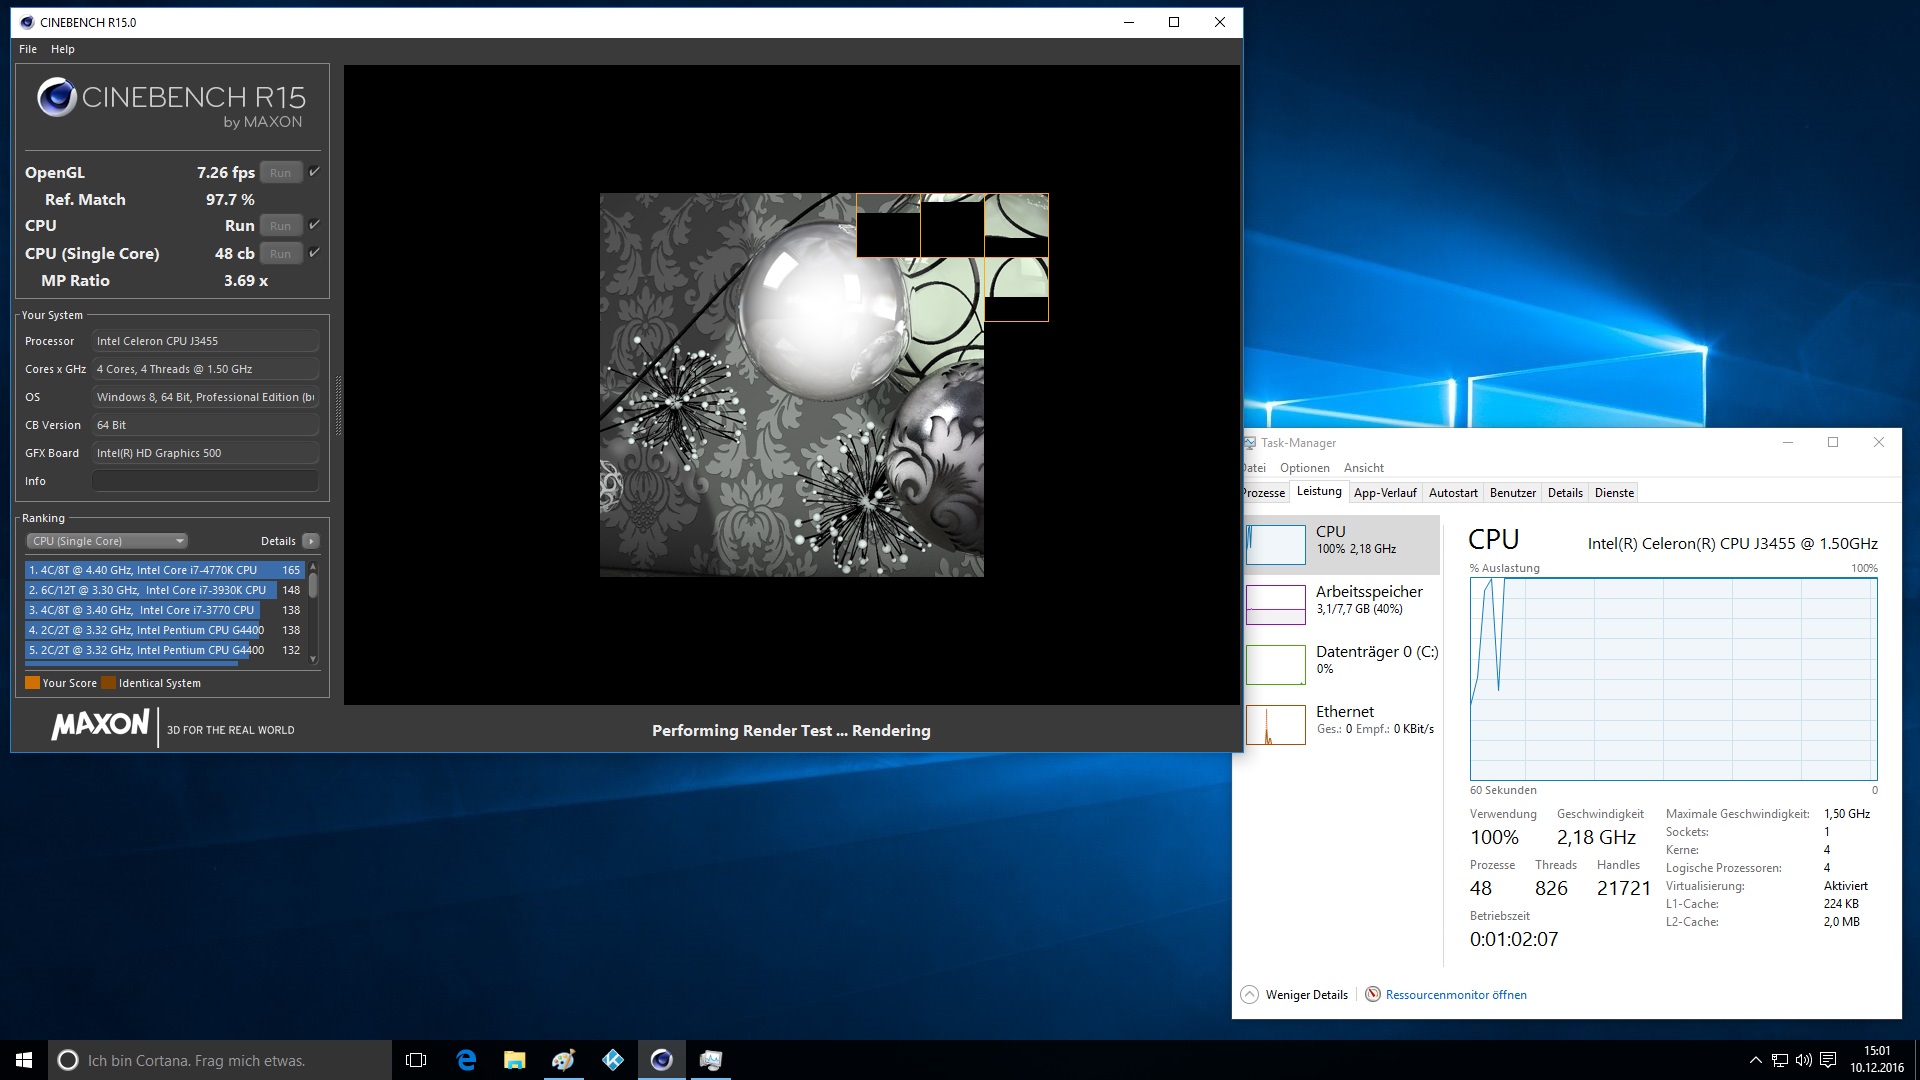Select ranking entry 5 with score 132
1920x1080 pixels.
(x=165, y=650)
